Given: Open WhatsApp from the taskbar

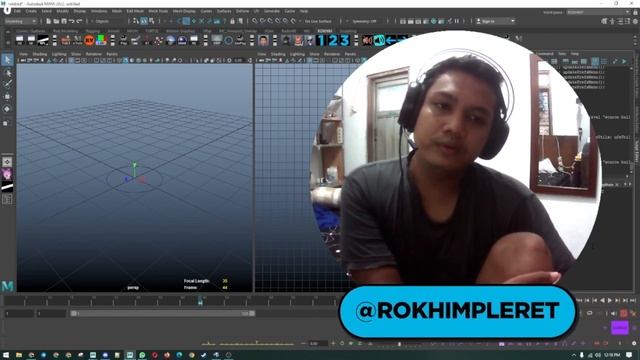Looking at the screenshot, I should click(x=142, y=355).
